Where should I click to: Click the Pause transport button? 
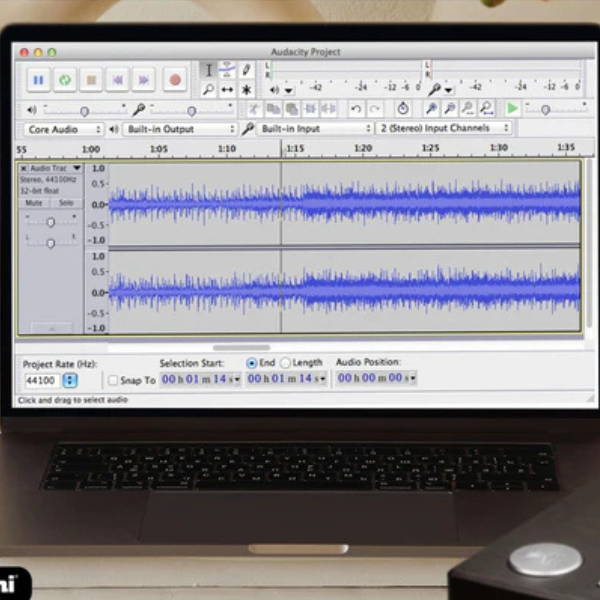(38, 80)
